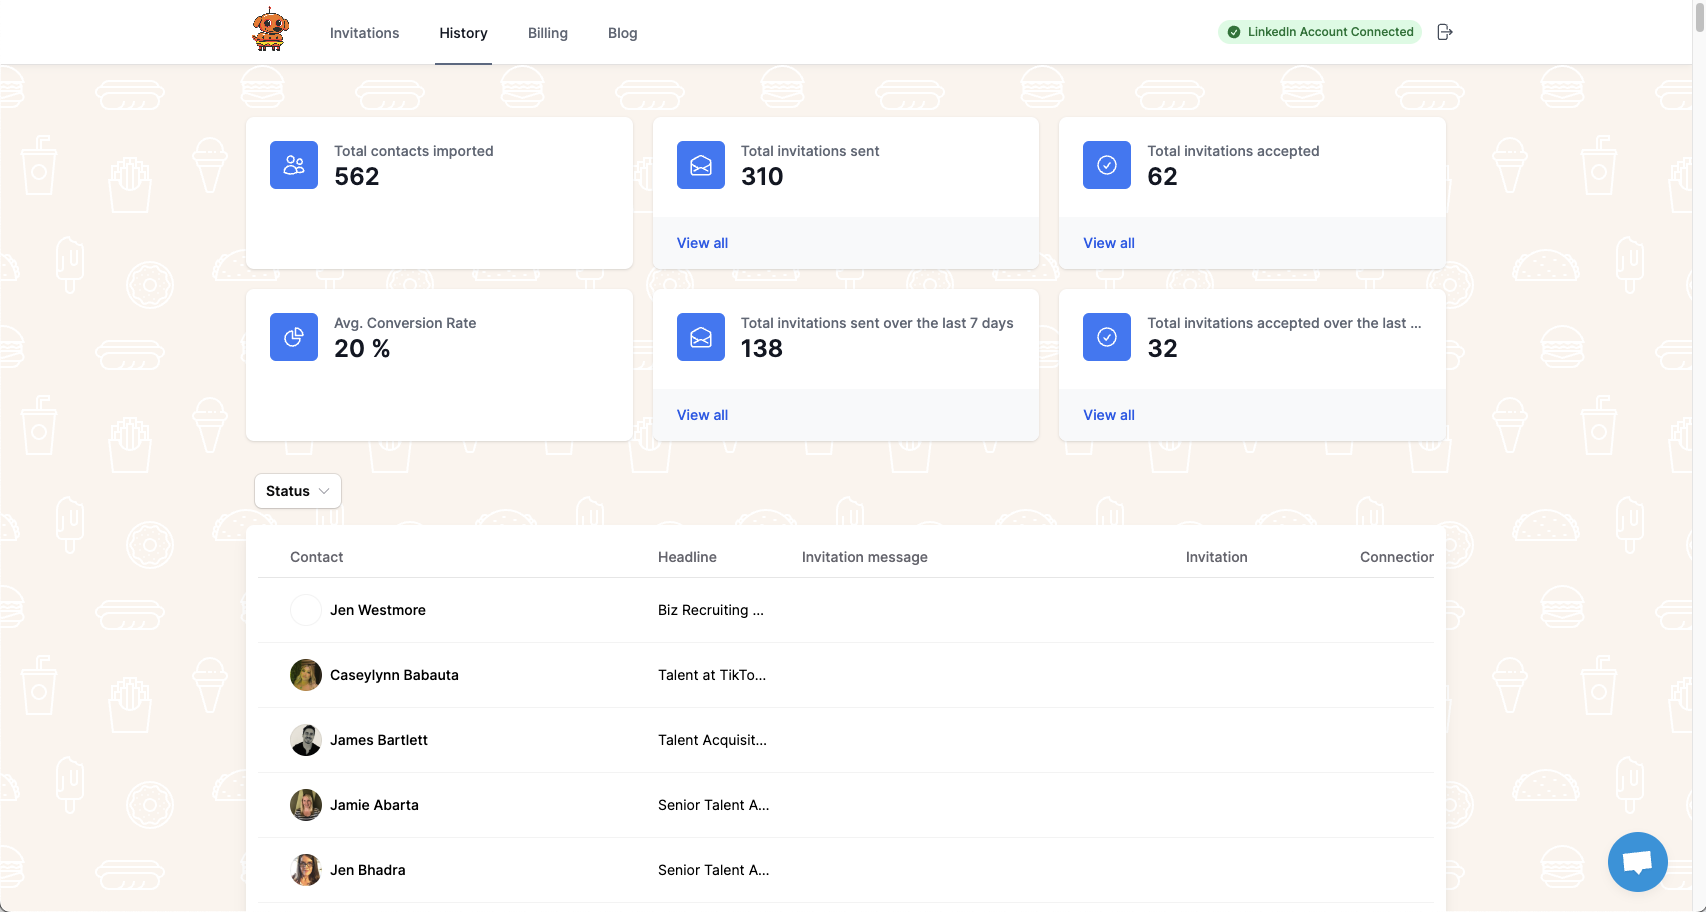
Task: Go to the Blog tab
Action: pos(622,33)
